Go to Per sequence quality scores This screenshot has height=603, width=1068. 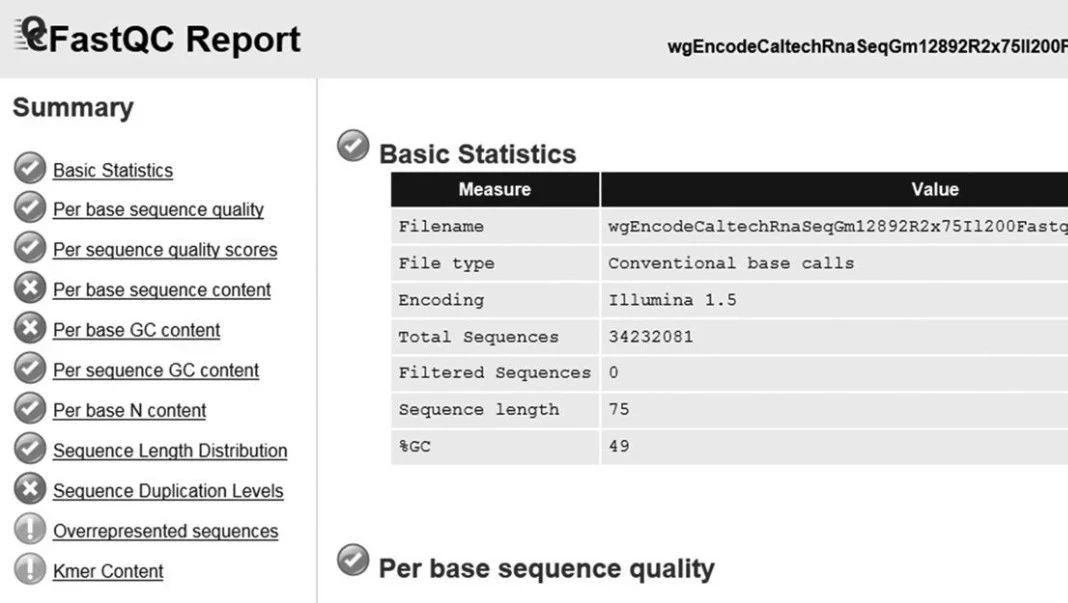coord(165,250)
